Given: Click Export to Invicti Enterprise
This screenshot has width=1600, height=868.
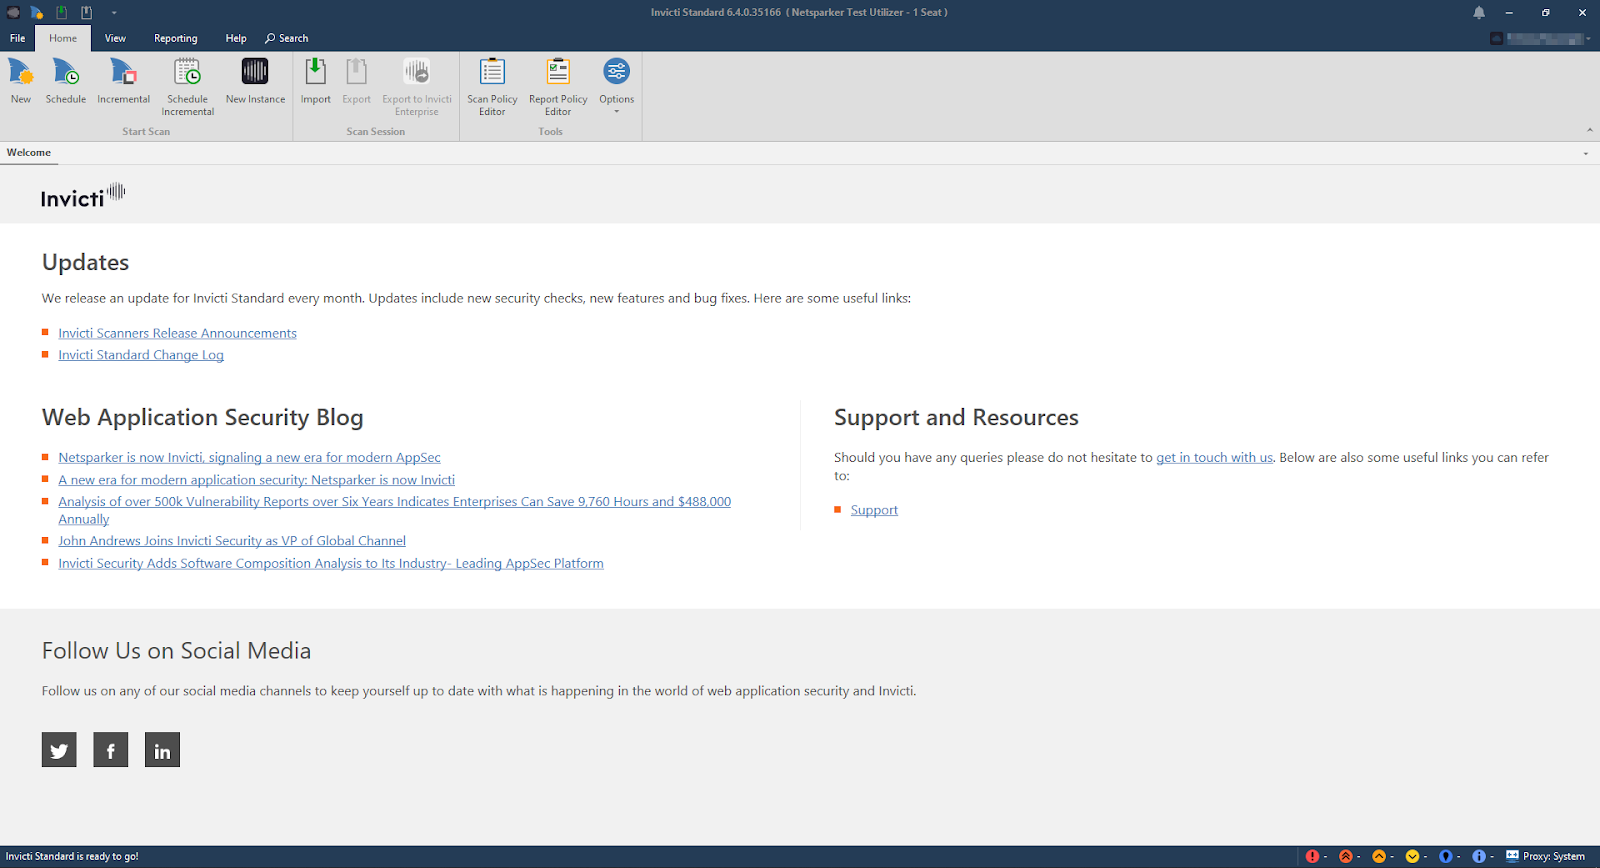Looking at the screenshot, I should [417, 87].
